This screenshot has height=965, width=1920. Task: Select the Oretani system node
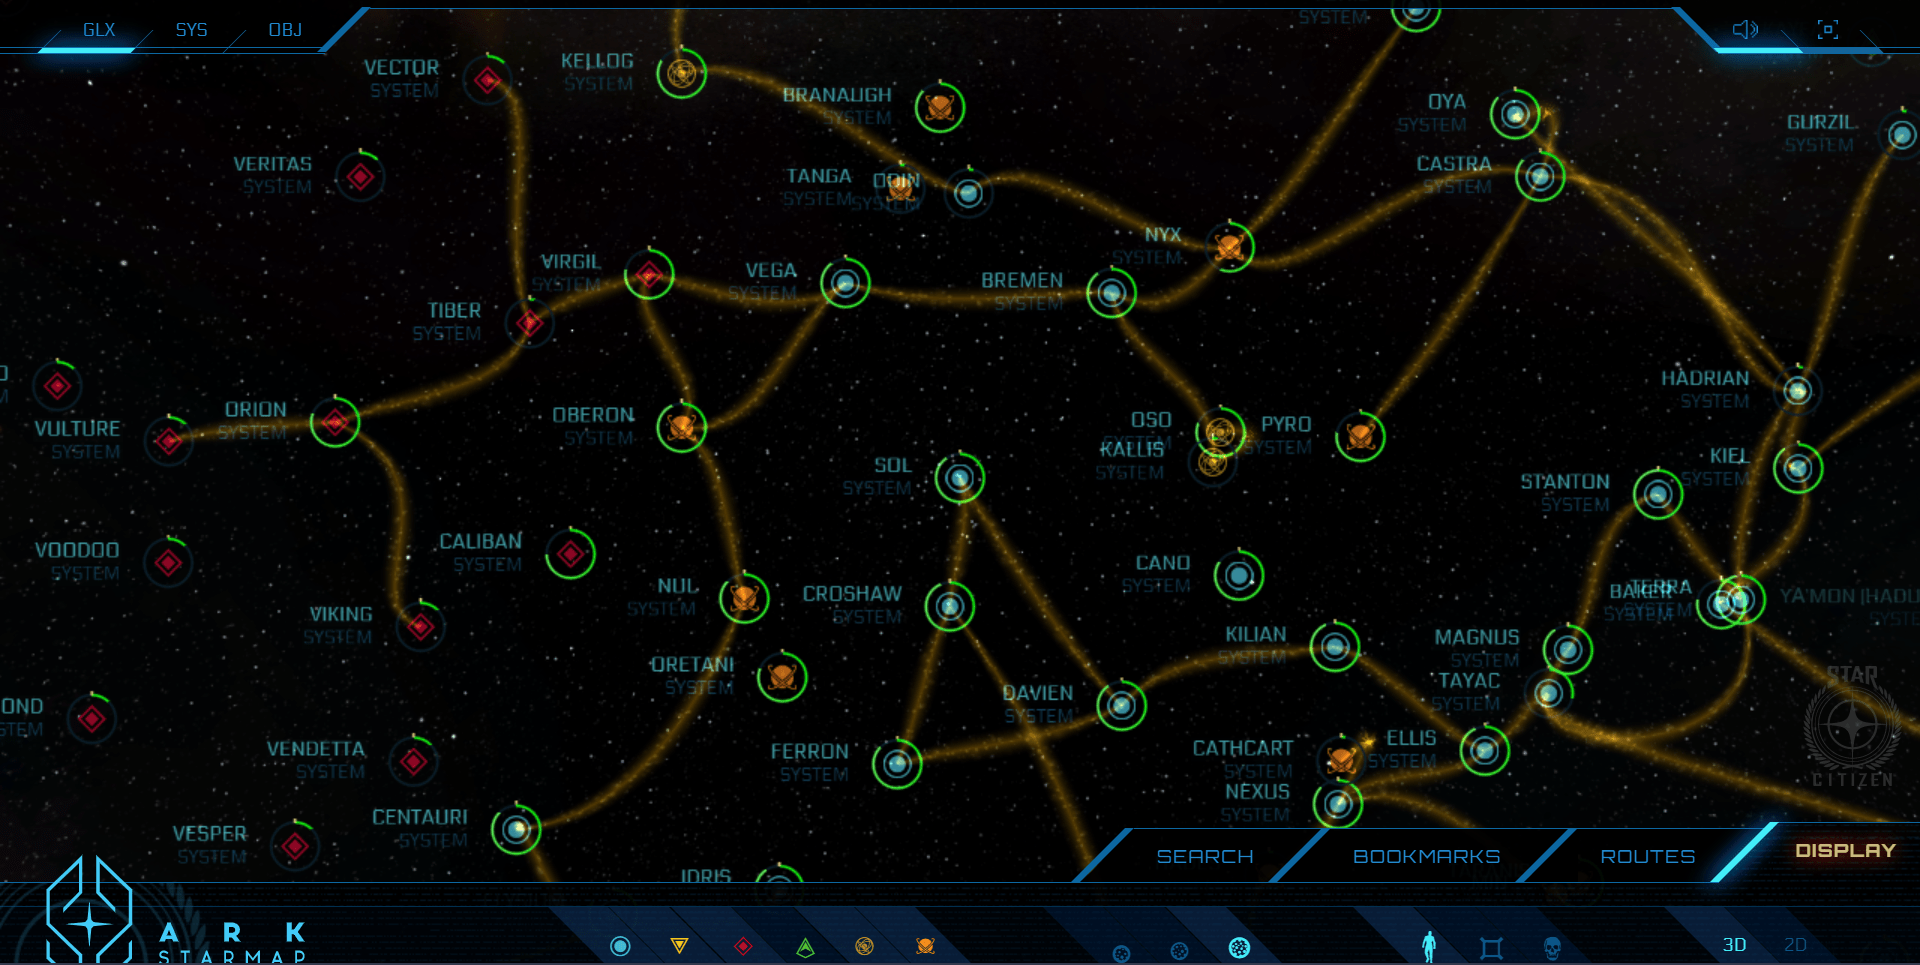[x=782, y=678]
